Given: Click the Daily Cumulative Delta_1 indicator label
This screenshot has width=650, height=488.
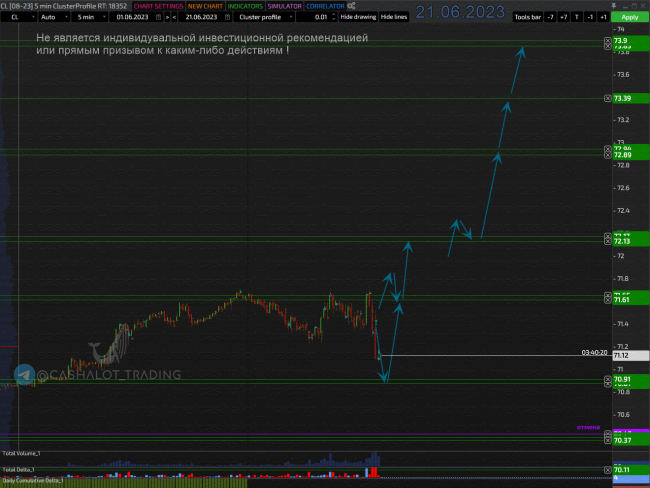Looking at the screenshot, I should [33, 480].
